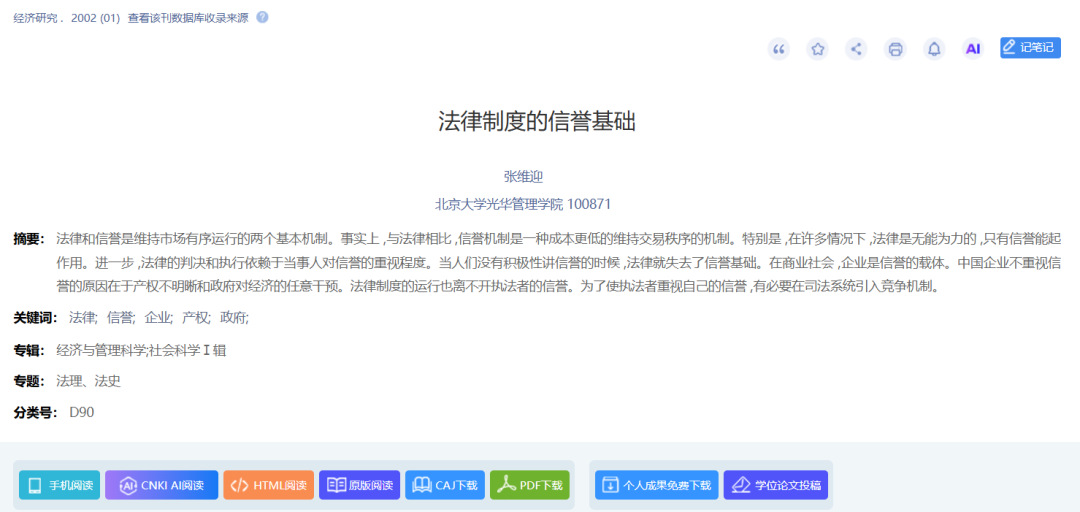Image resolution: width=1080 pixels, height=512 pixels.
Task: Click 个人成果免费下载 button
Action: [x=656, y=485]
